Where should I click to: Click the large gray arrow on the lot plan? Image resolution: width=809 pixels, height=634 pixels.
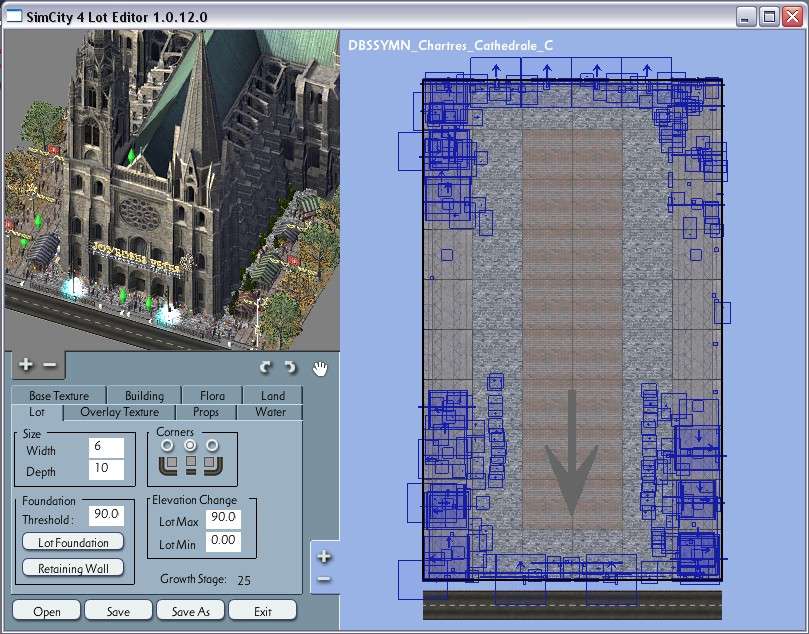click(572, 453)
